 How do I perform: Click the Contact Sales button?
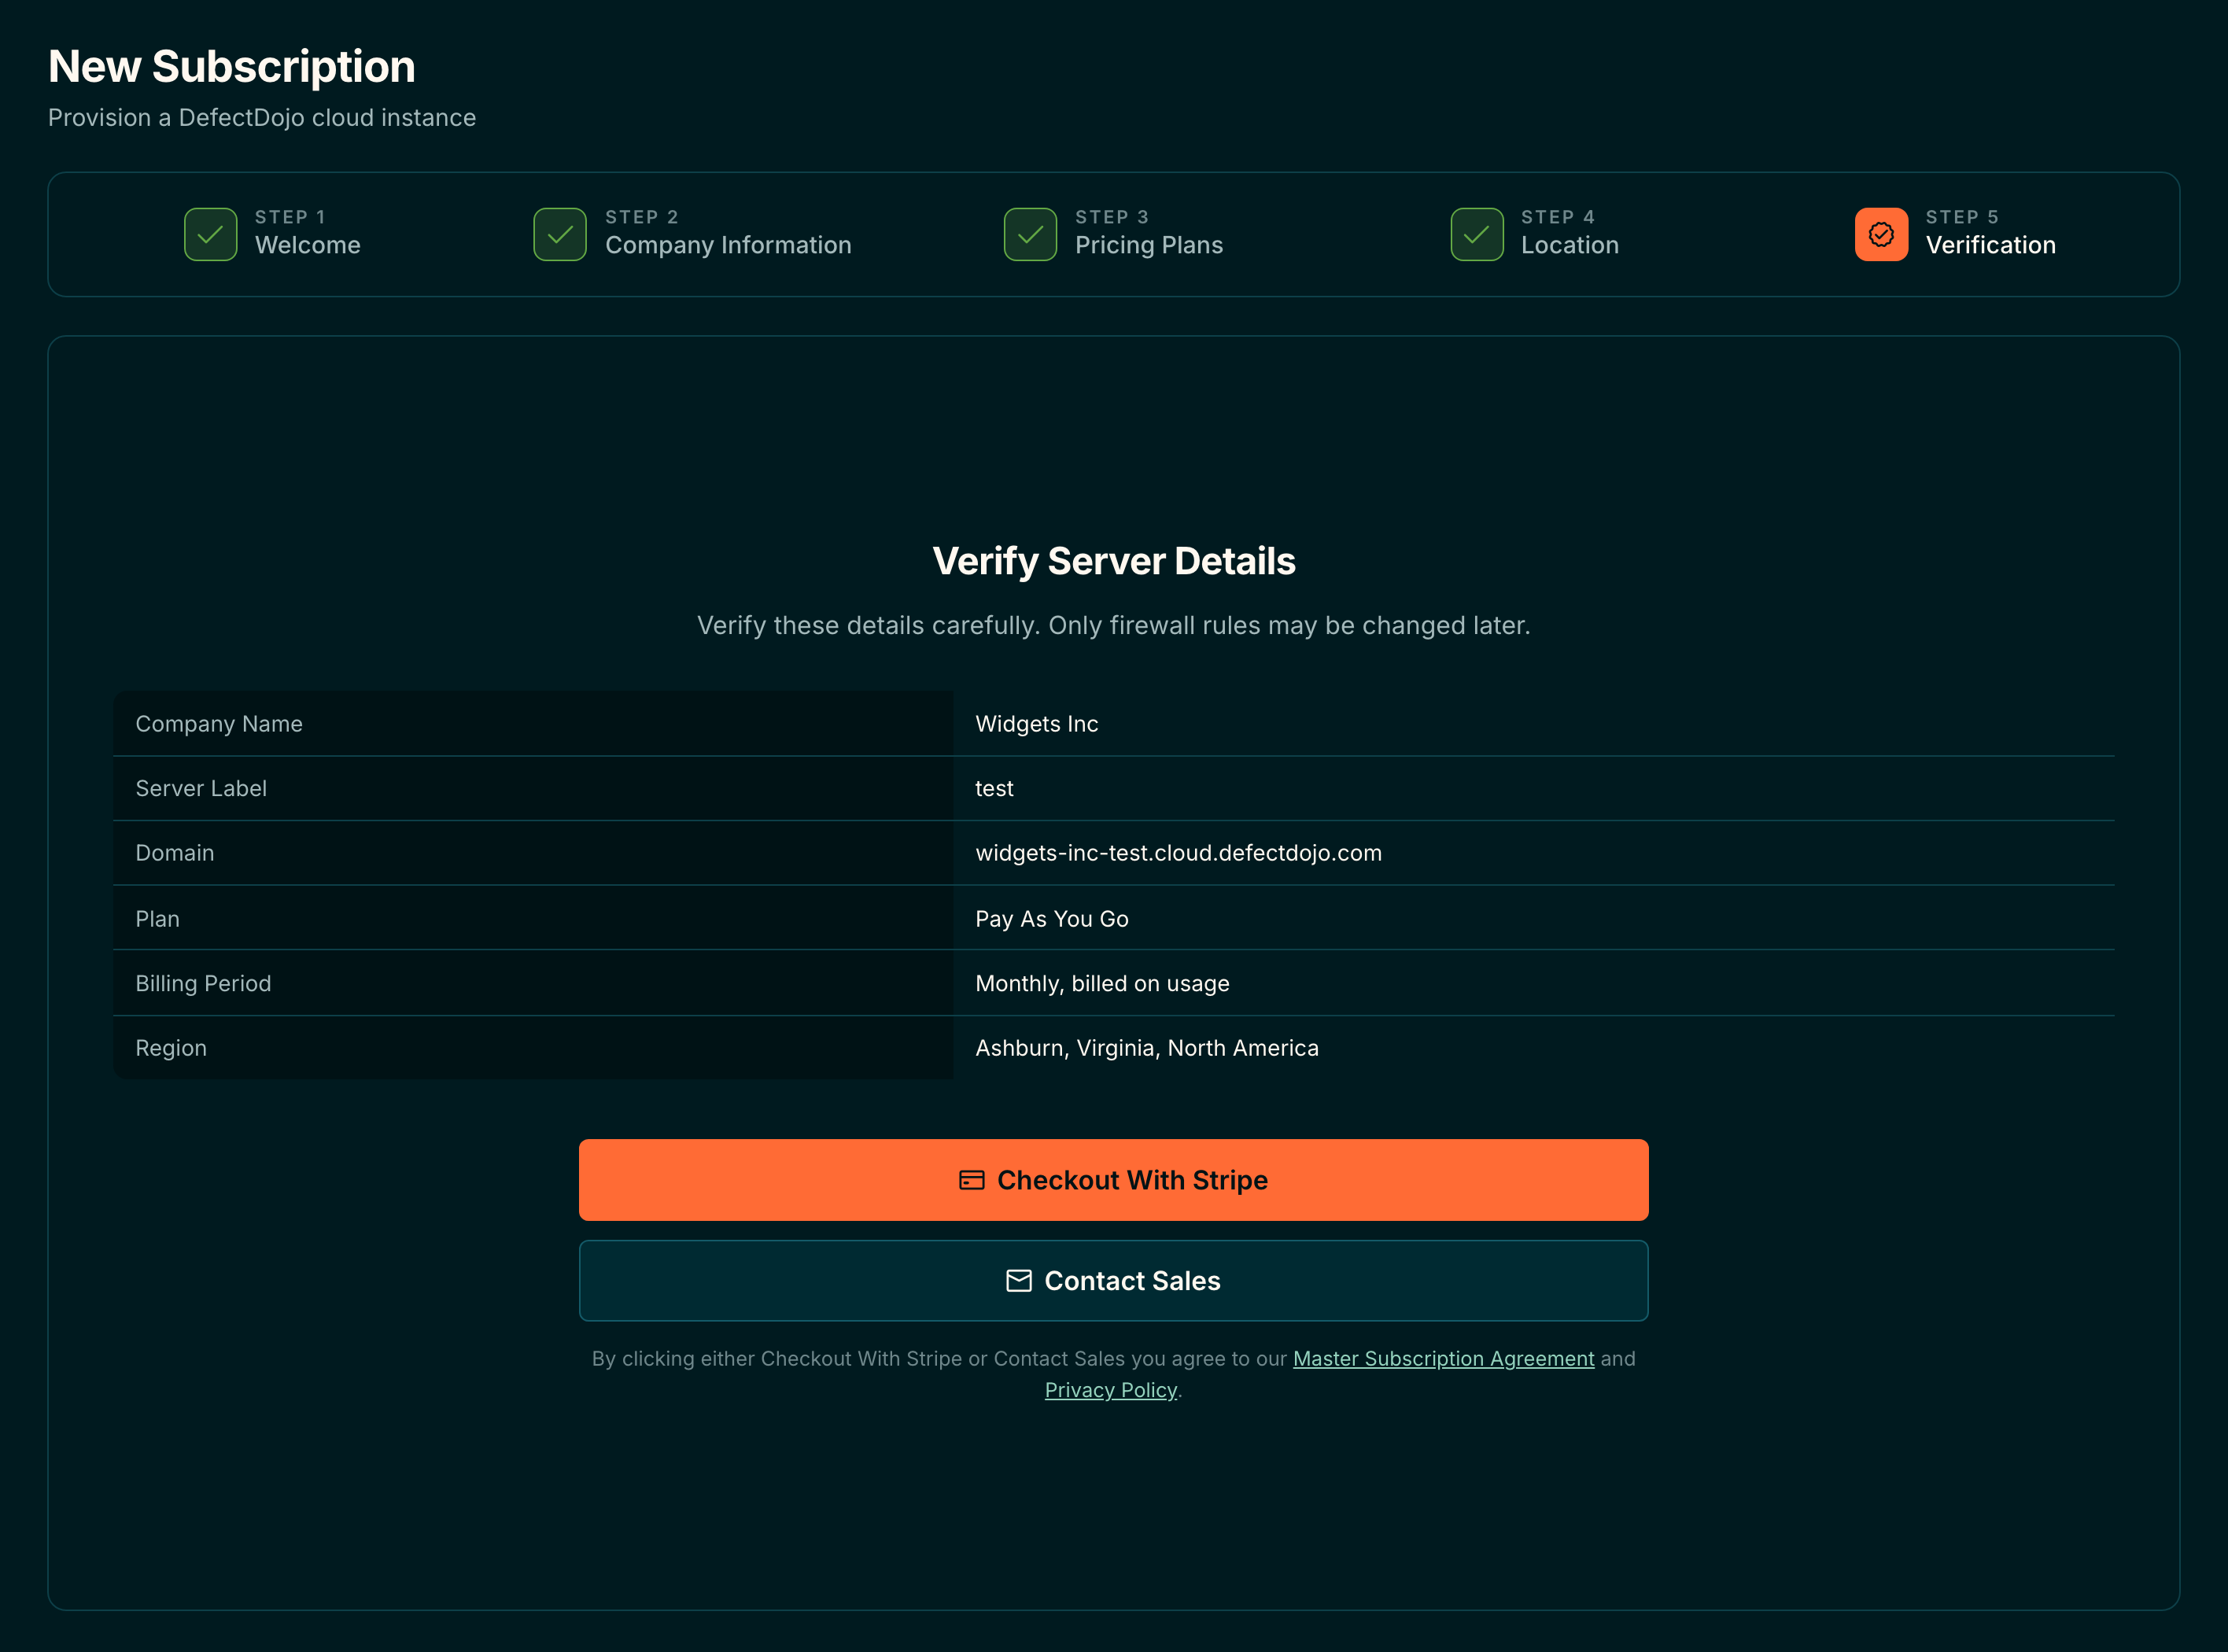pyautogui.click(x=1113, y=1281)
